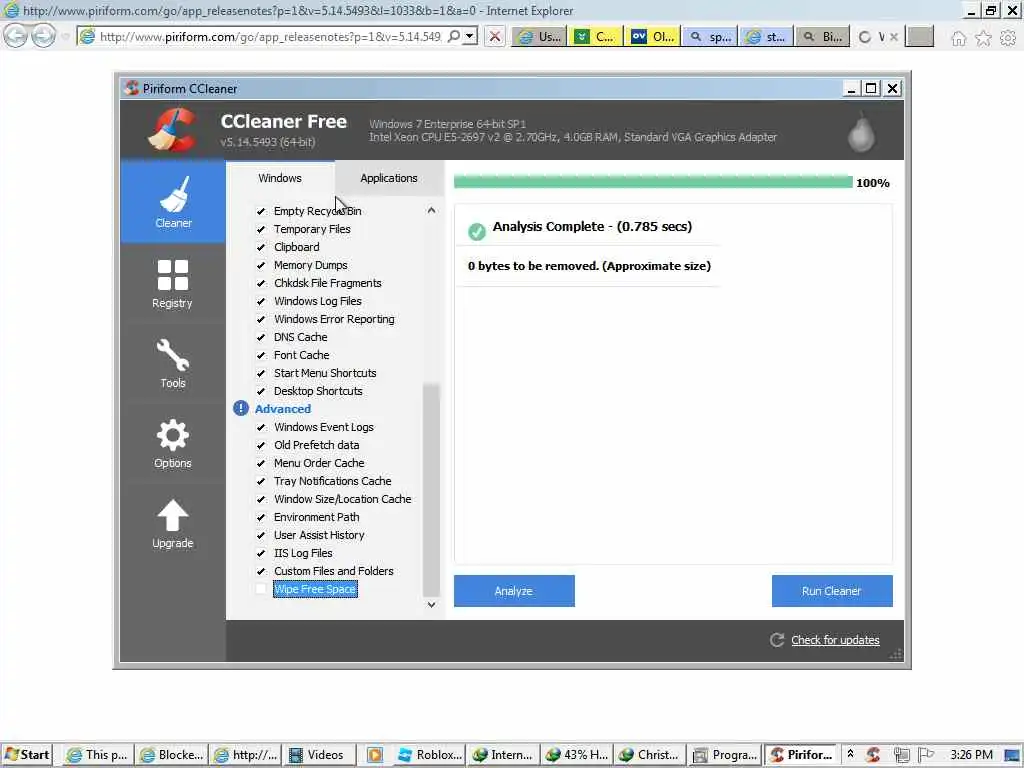Show hidden system tray icons
This screenshot has height=768, width=1024.
tap(850, 754)
